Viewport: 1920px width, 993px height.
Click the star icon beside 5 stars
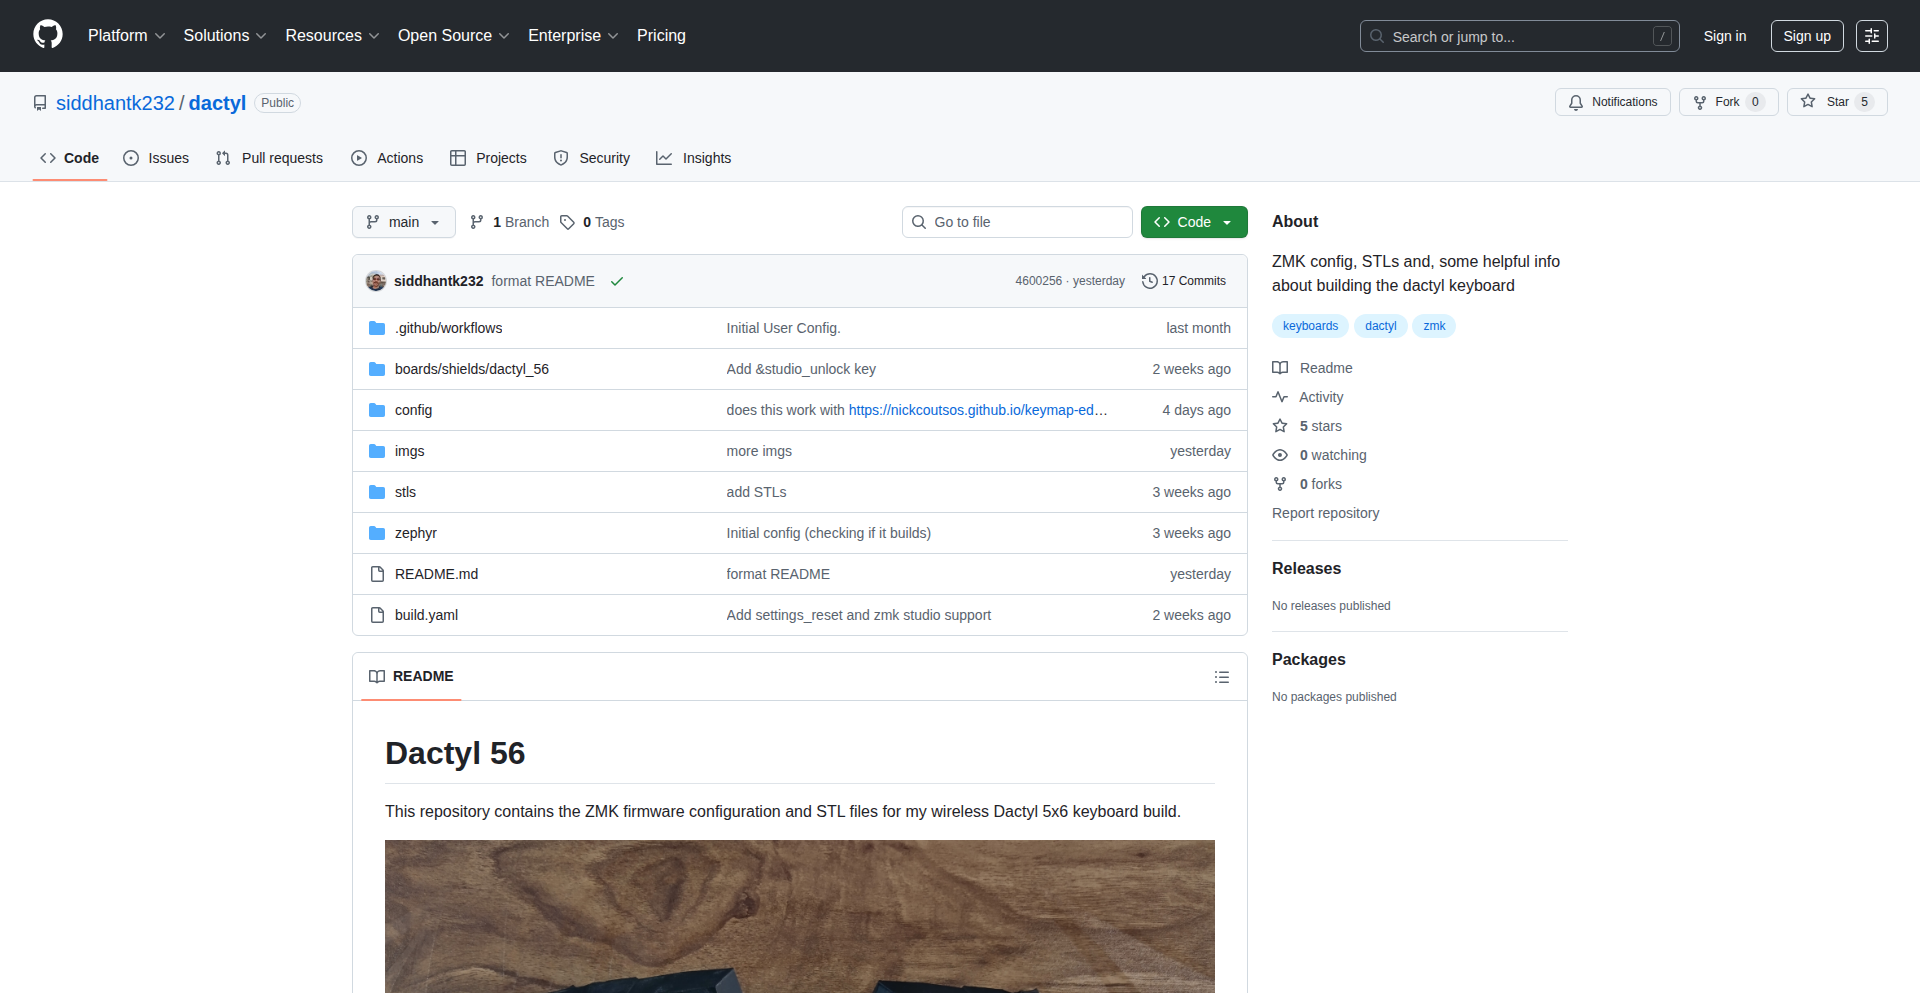pos(1280,426)
